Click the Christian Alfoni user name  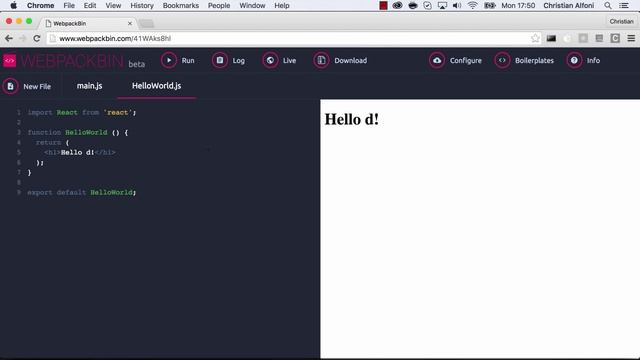click(x=569, y=6)
